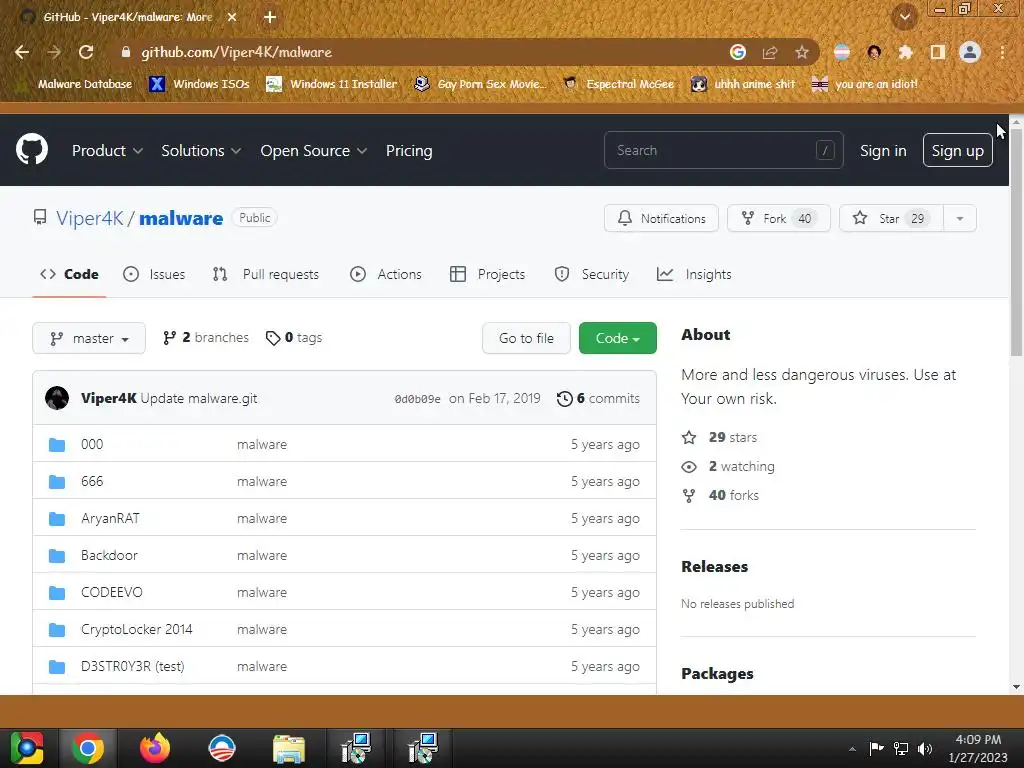
Task: Click the page vertical scrollbar thumb
Action: [1016, 242]
